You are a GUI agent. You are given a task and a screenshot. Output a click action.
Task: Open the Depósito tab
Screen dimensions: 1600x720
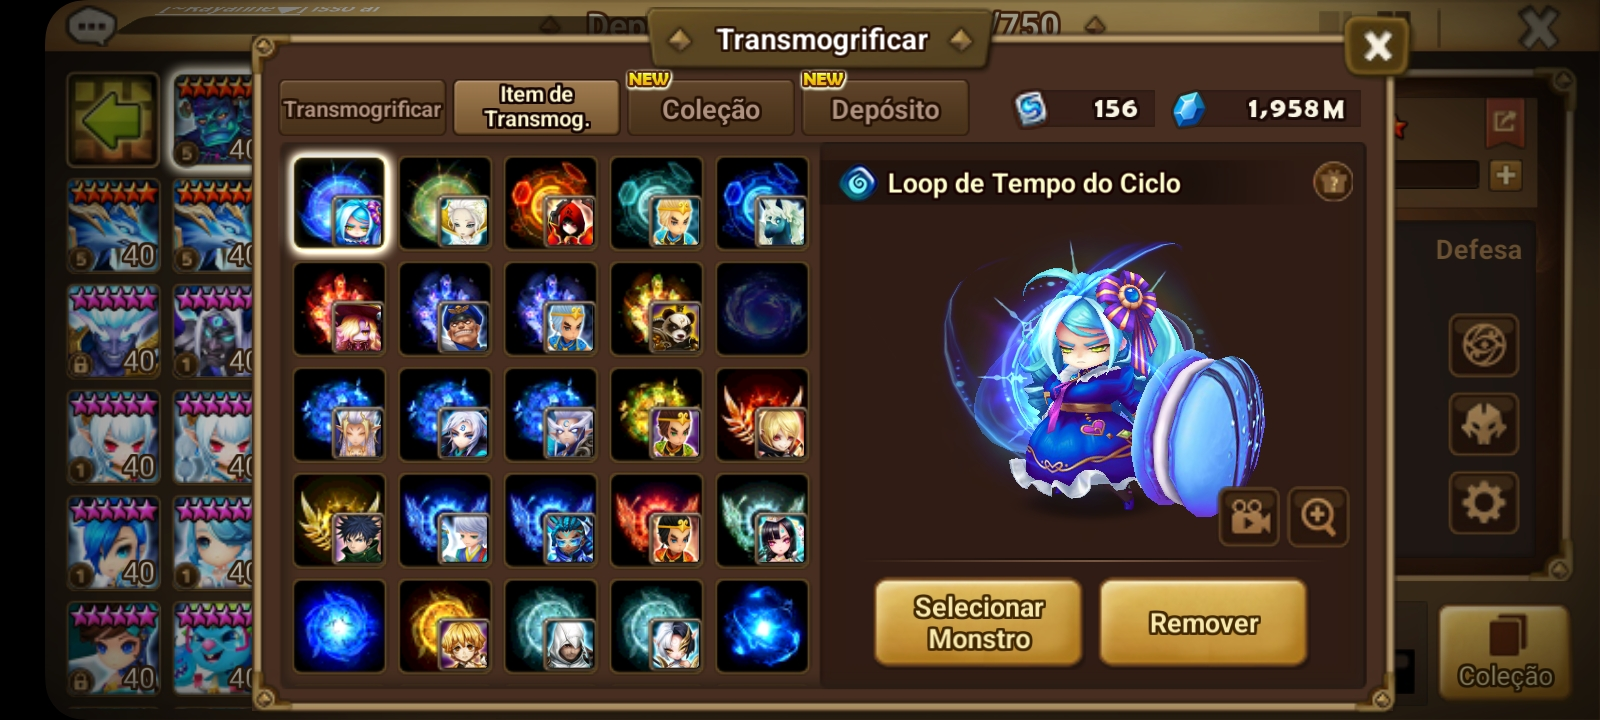(885, 108)
